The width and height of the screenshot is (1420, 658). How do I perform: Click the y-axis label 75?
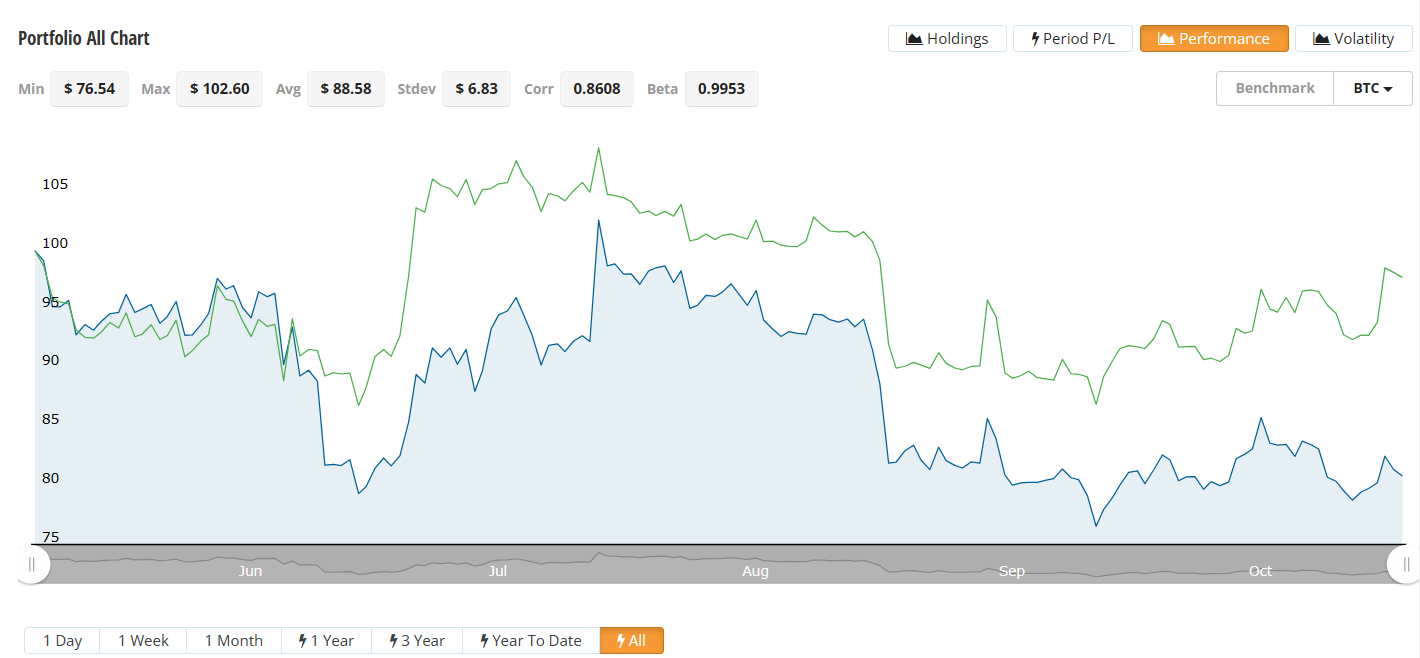pos(49,538)
